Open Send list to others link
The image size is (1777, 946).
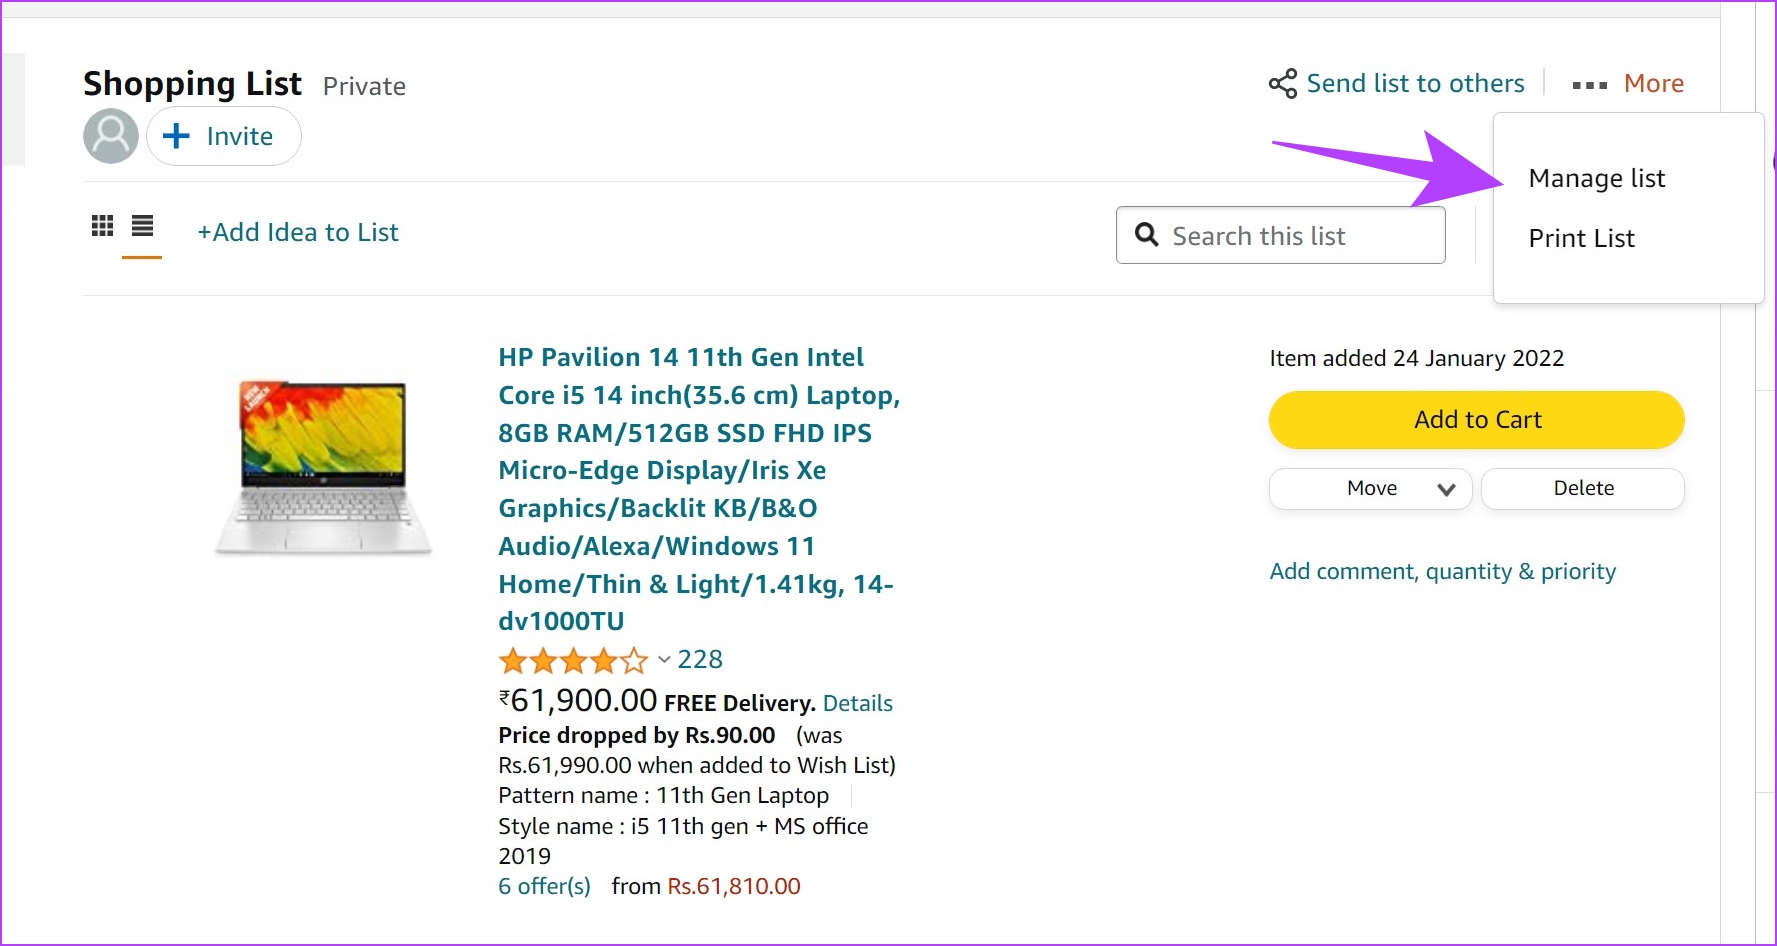click(1415, 84)
